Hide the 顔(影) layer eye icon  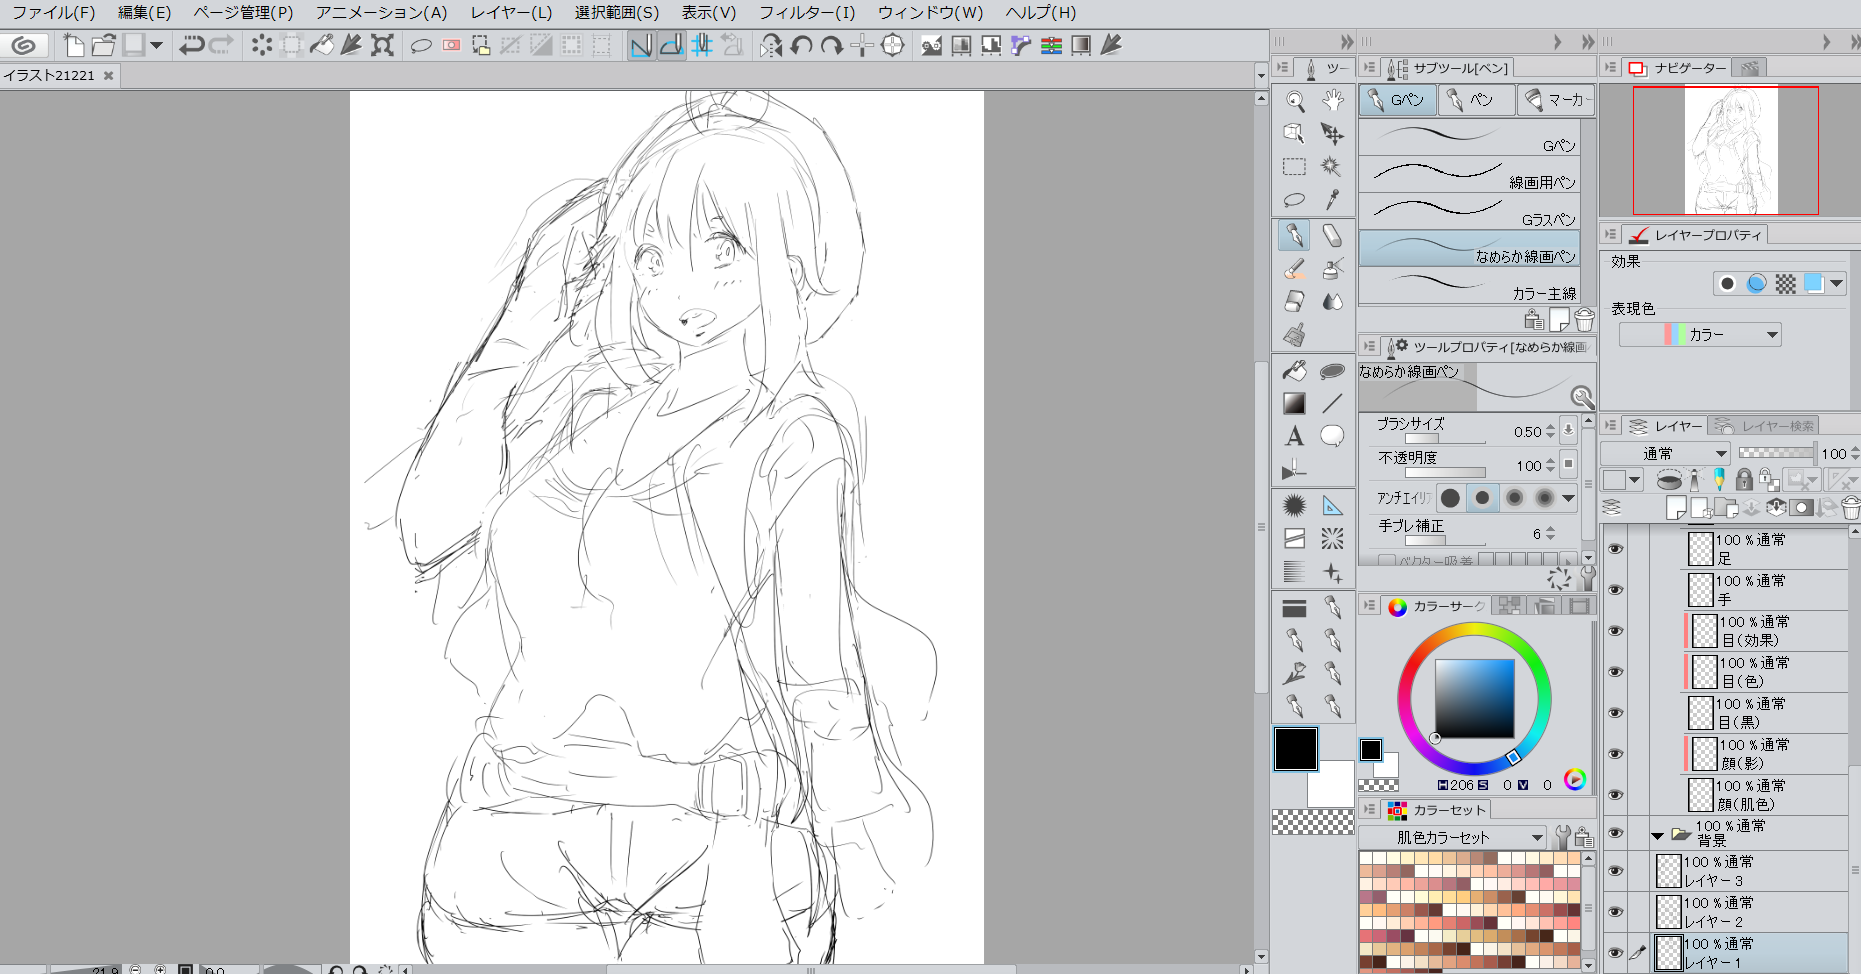click(1615, 754)
